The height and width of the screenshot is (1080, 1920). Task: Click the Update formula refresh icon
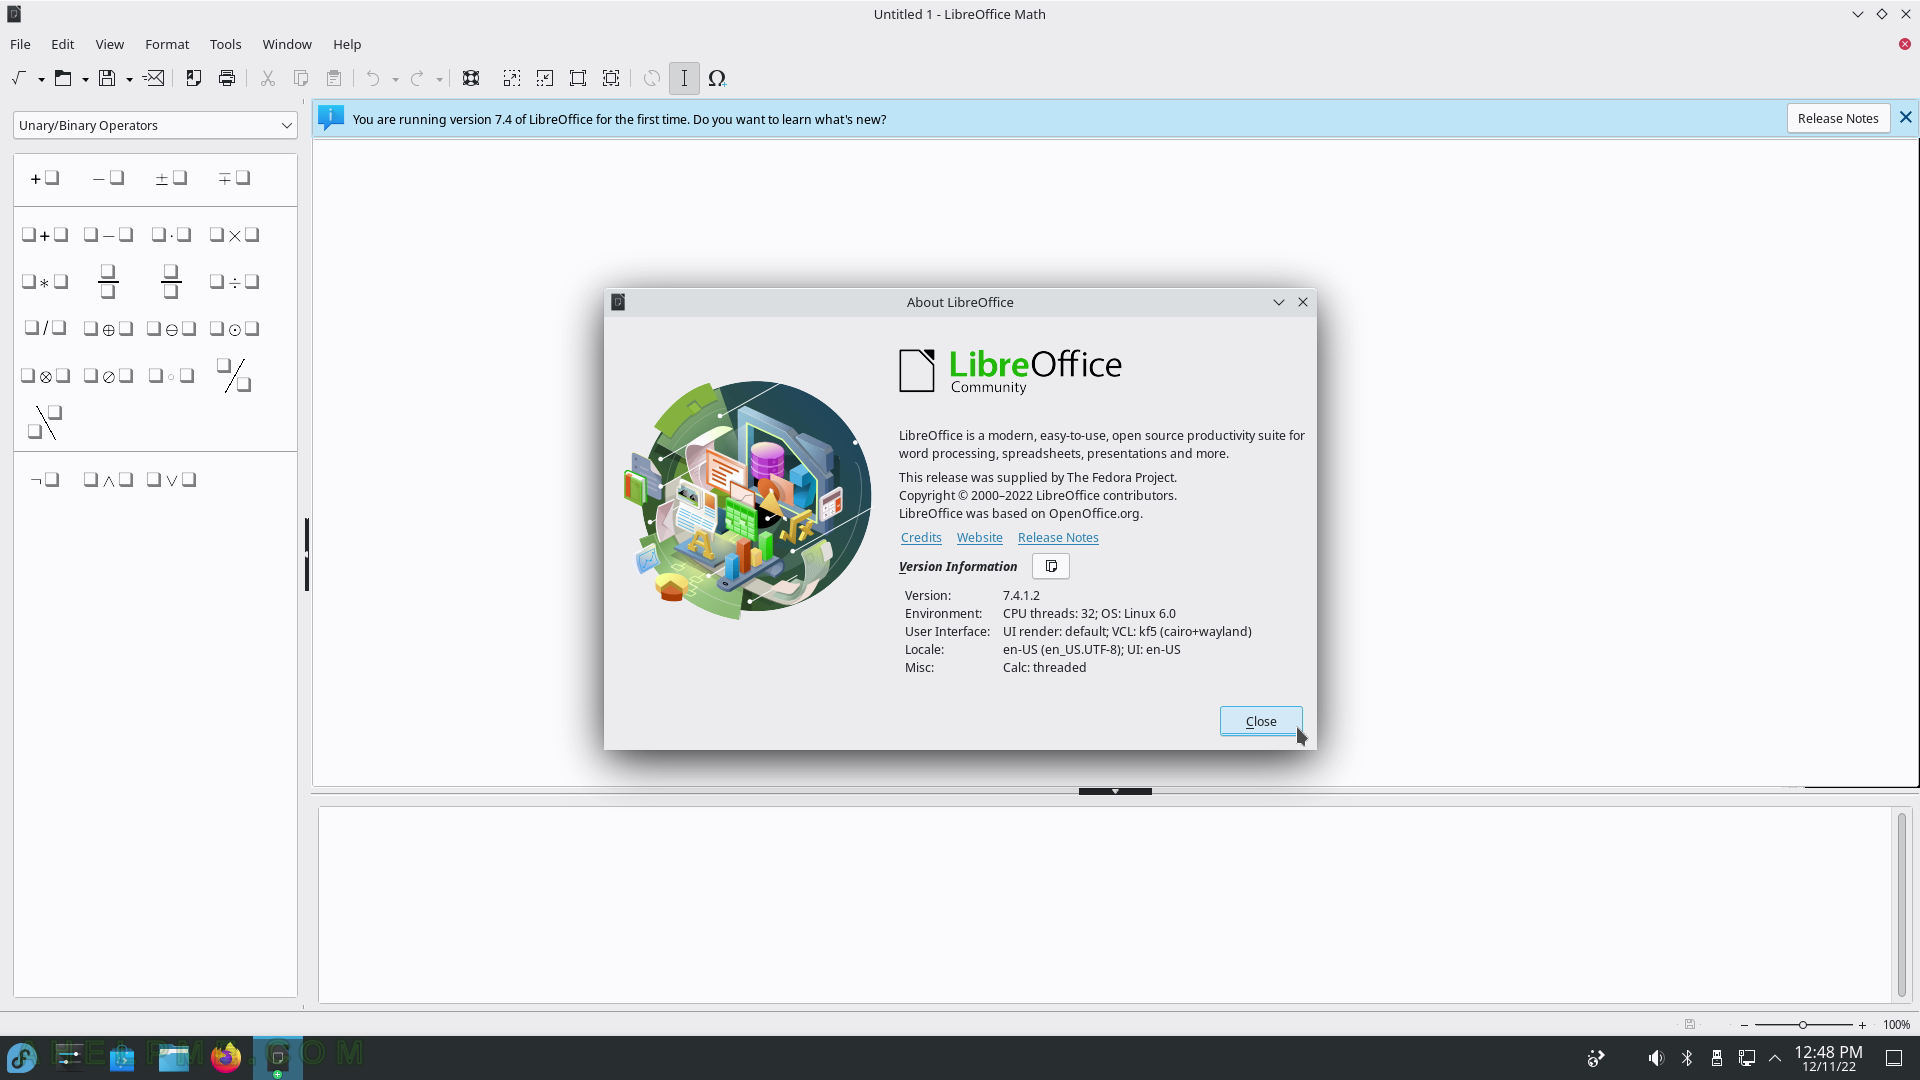(x=652, y=78)
